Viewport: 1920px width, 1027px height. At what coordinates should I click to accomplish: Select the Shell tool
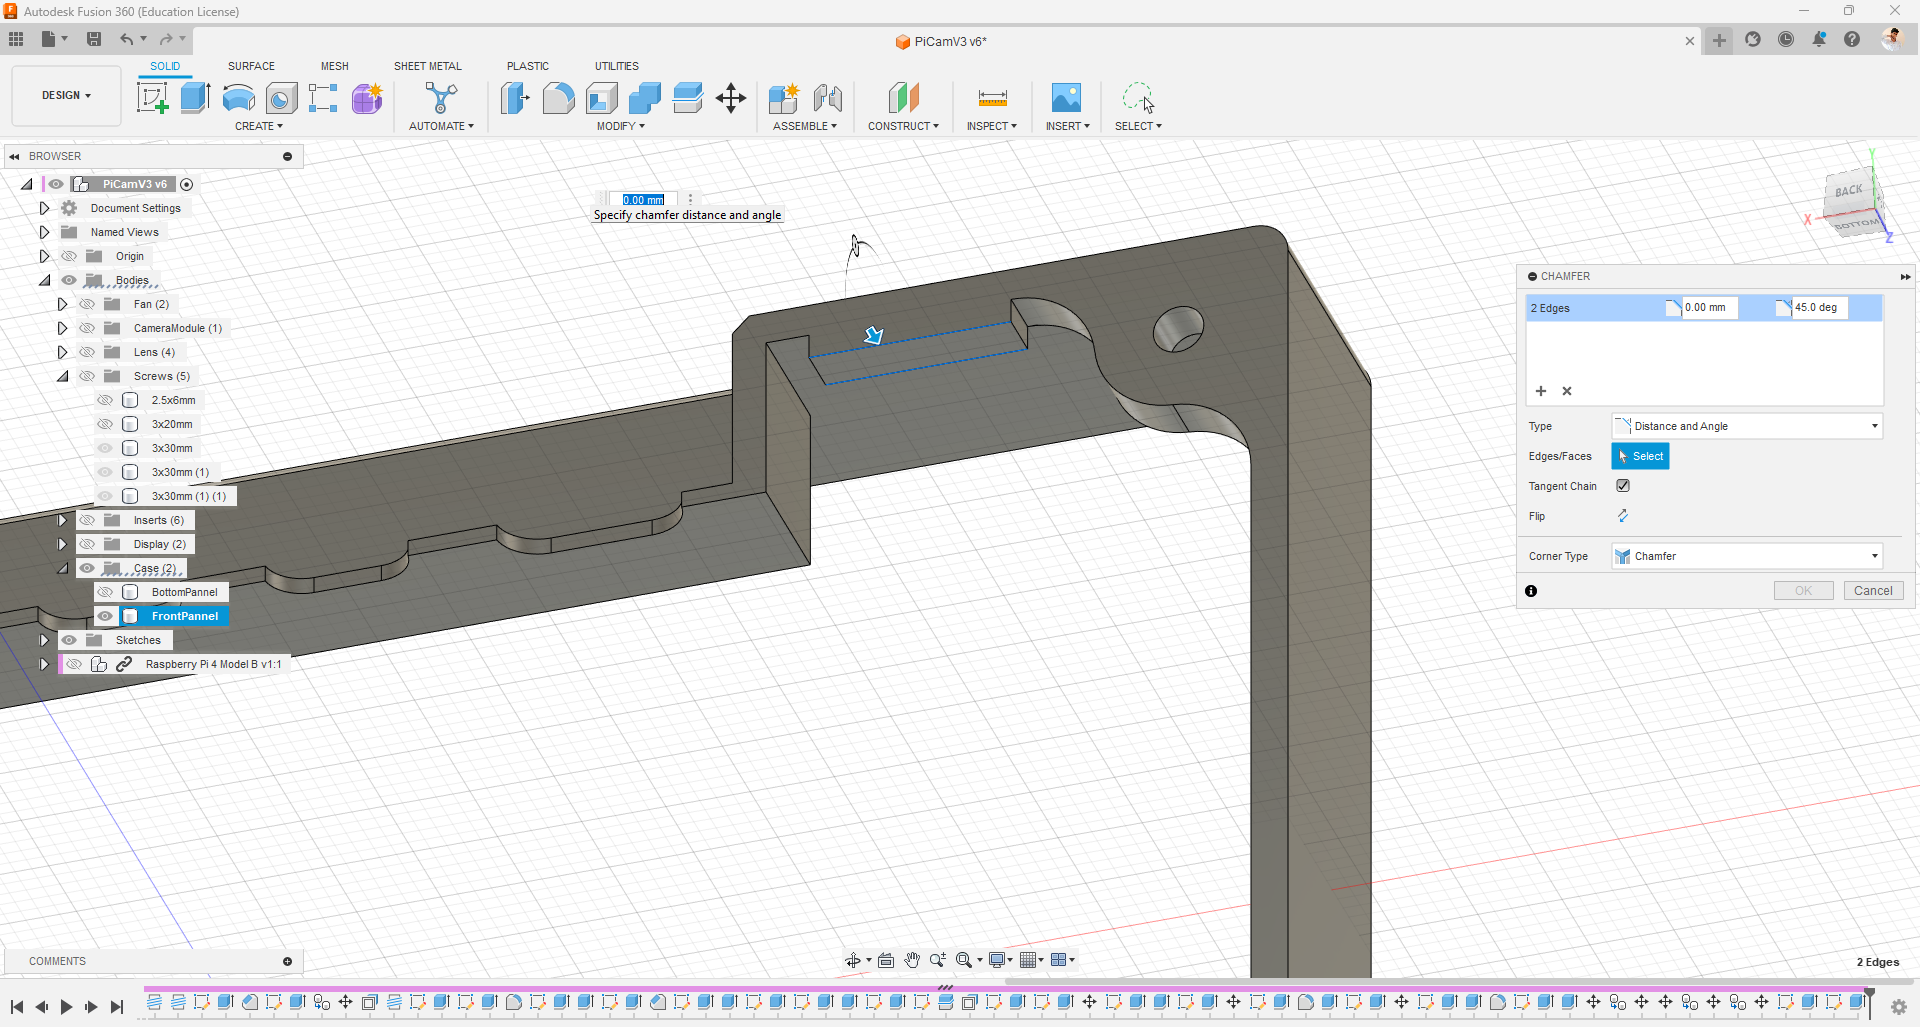coord(601,98)
